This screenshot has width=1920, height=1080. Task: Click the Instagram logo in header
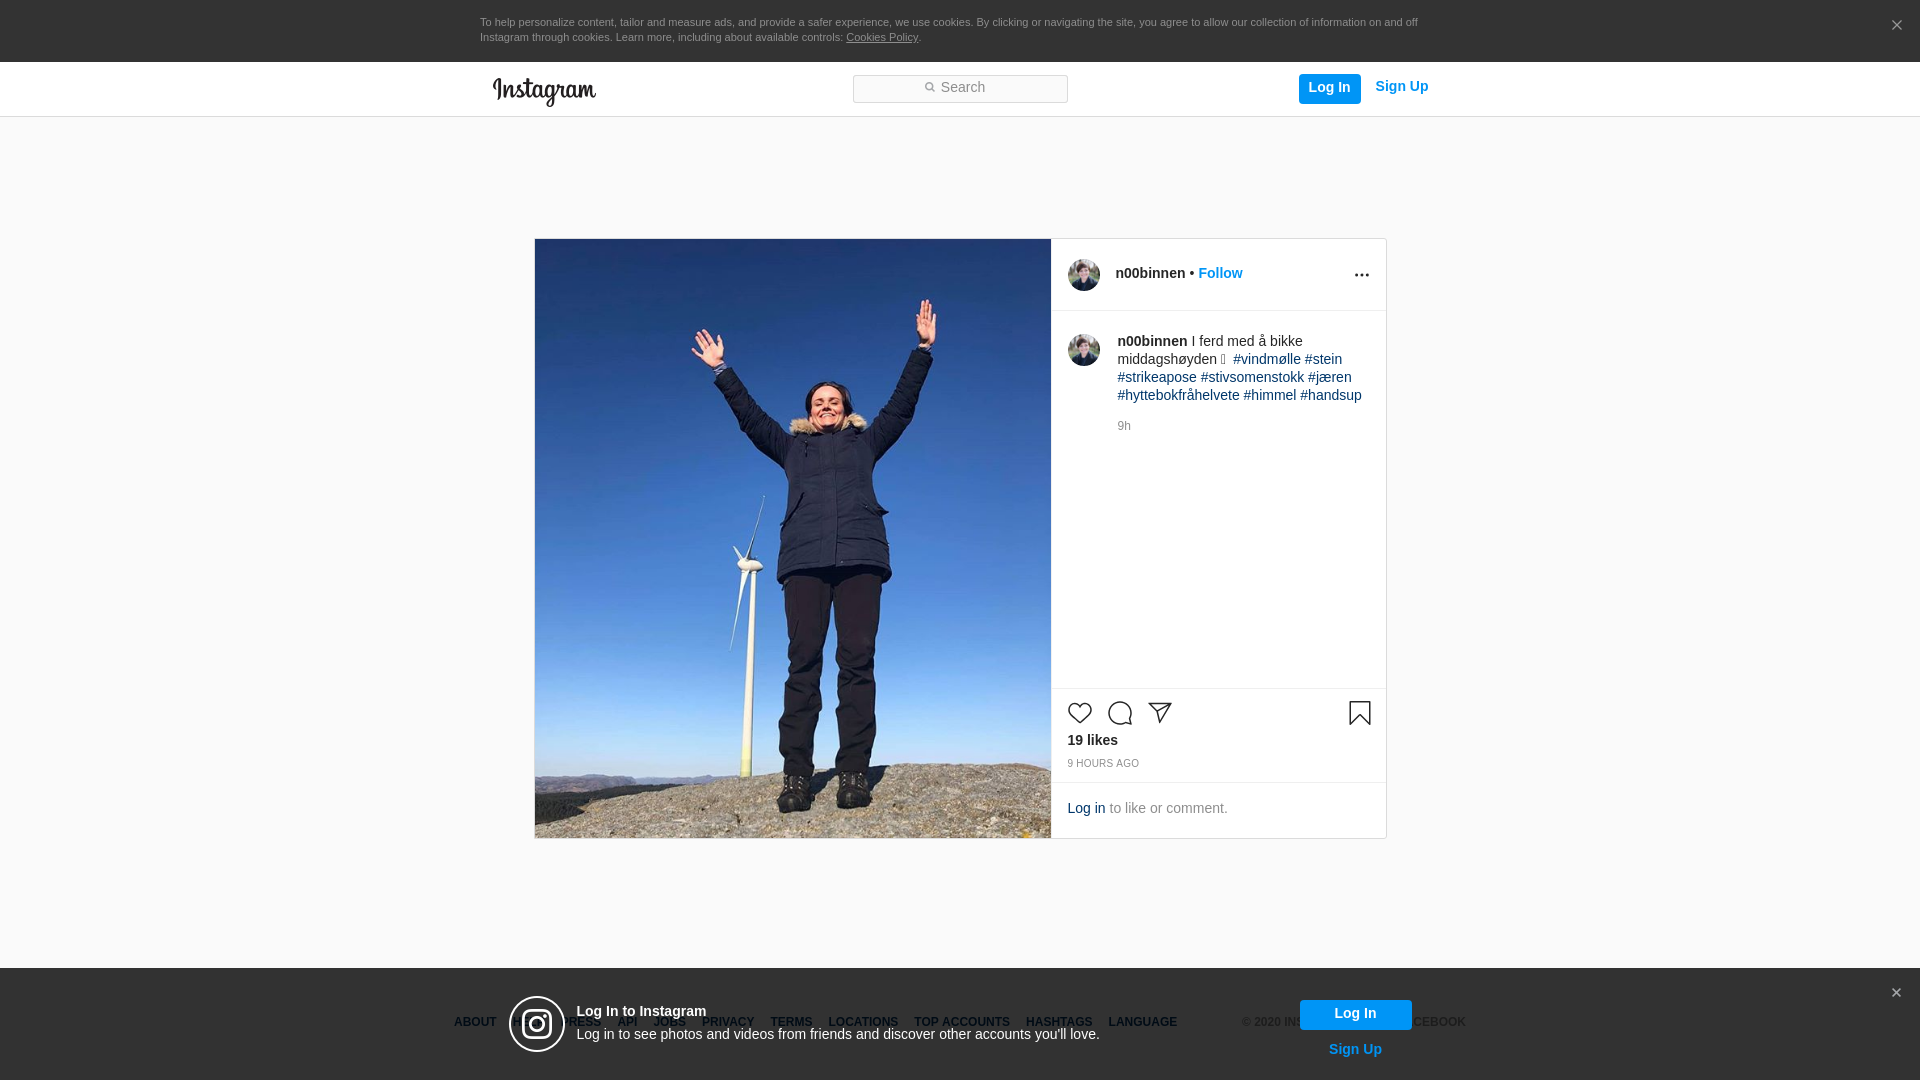pos(544,91)
